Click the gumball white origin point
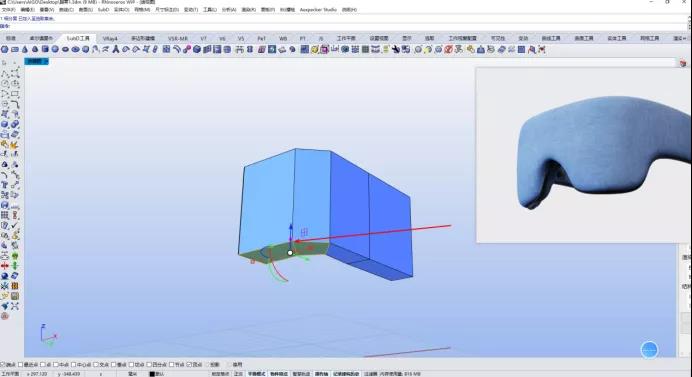Image resolution: width=692 pixels, height=377 pixels. pos(290,253)
